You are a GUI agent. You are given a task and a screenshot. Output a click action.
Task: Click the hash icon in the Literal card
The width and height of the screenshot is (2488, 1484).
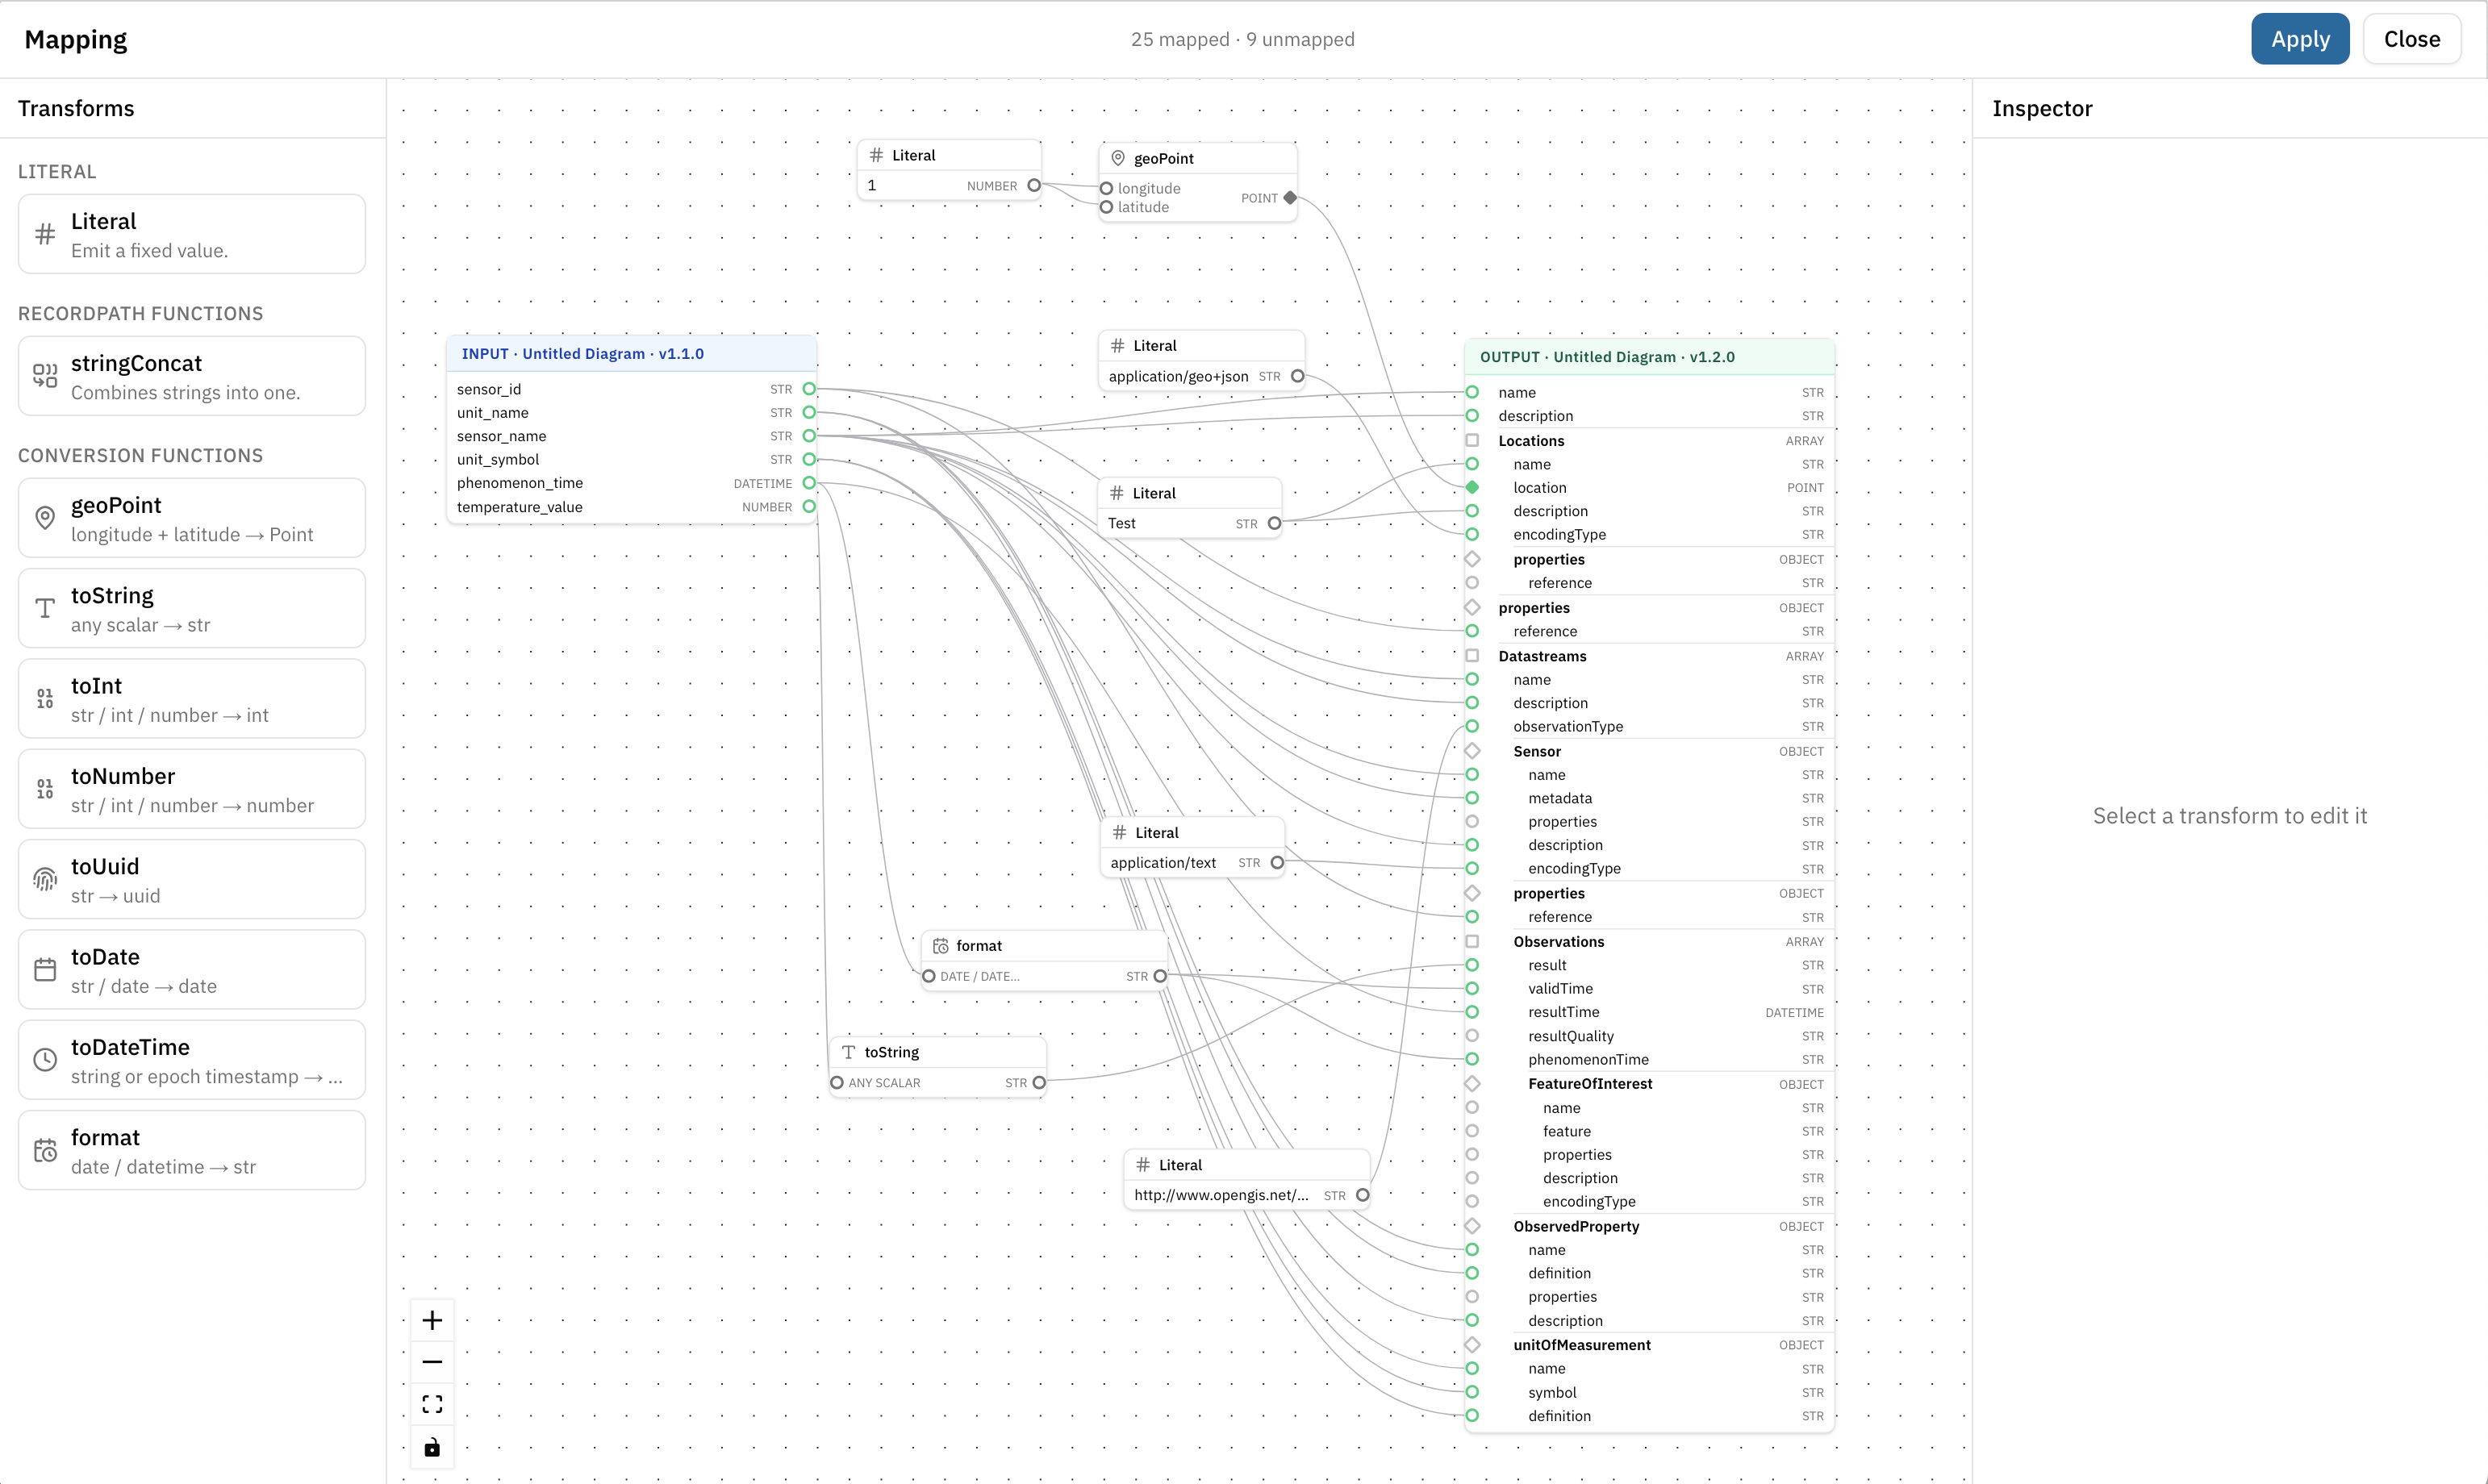(x=45, y=234)
